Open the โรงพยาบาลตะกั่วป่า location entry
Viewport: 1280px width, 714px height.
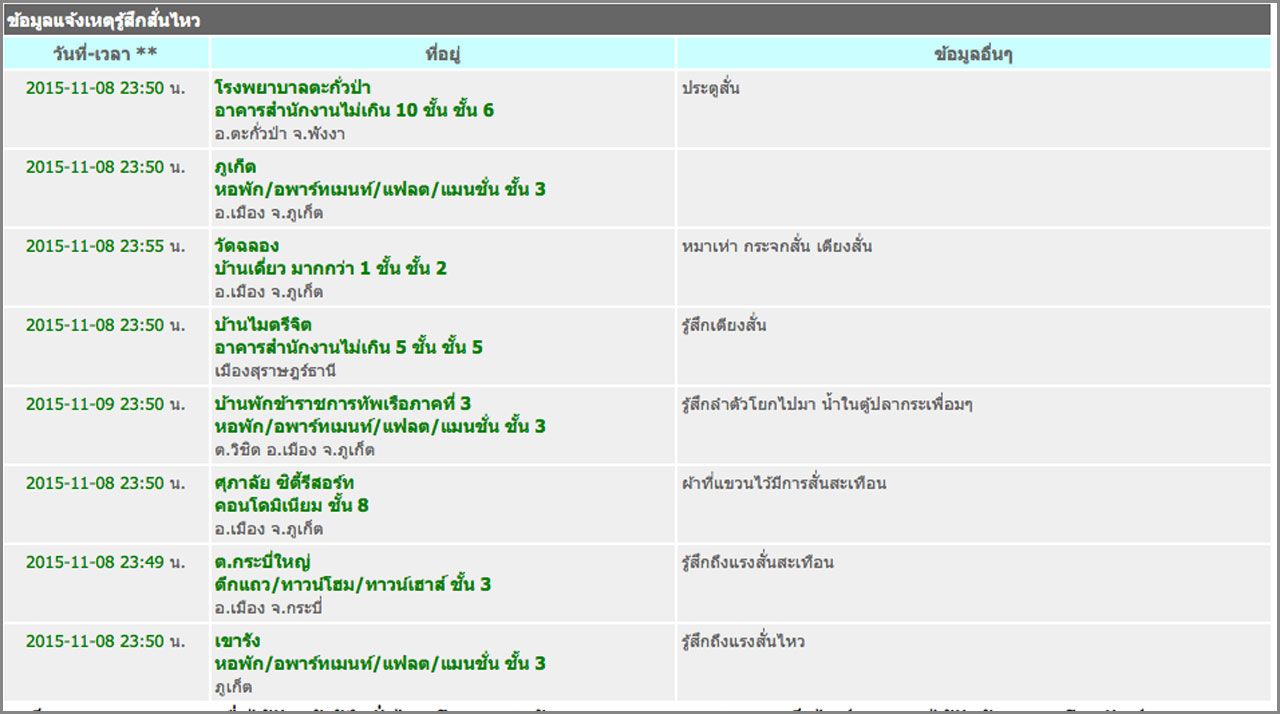(292, 88)
